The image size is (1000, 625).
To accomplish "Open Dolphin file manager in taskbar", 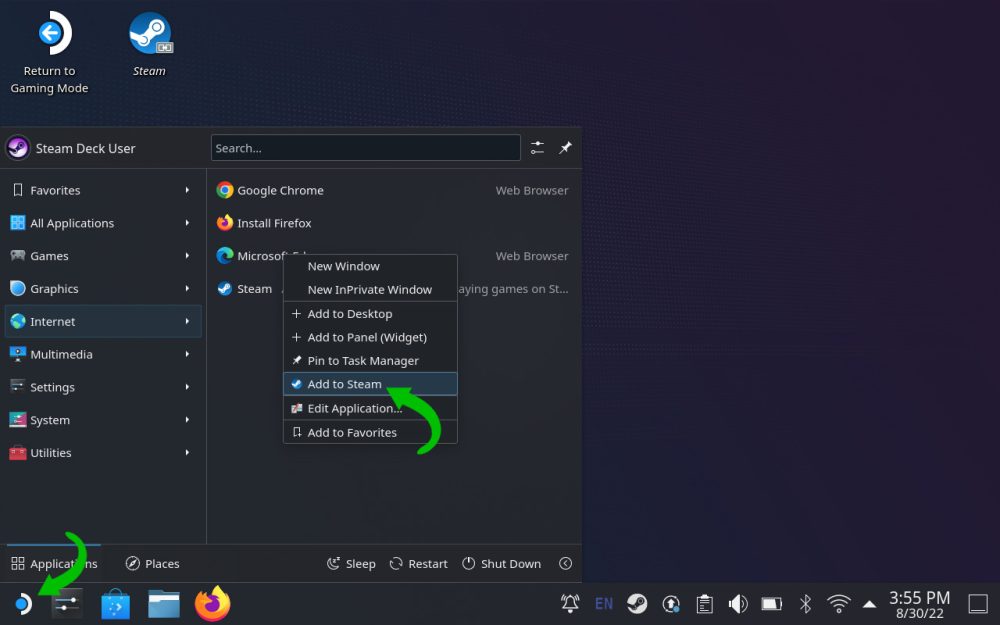I will tap(164, 604).
